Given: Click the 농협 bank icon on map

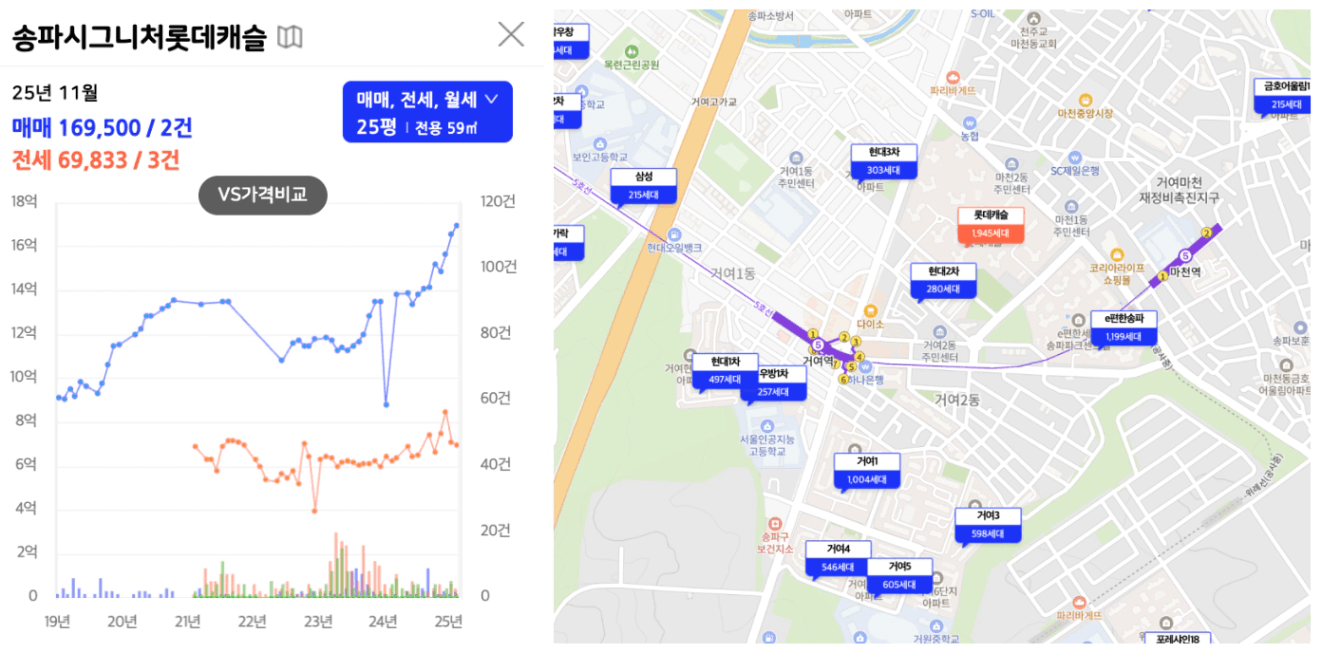Looking at the screenshot, I should 968,121.
